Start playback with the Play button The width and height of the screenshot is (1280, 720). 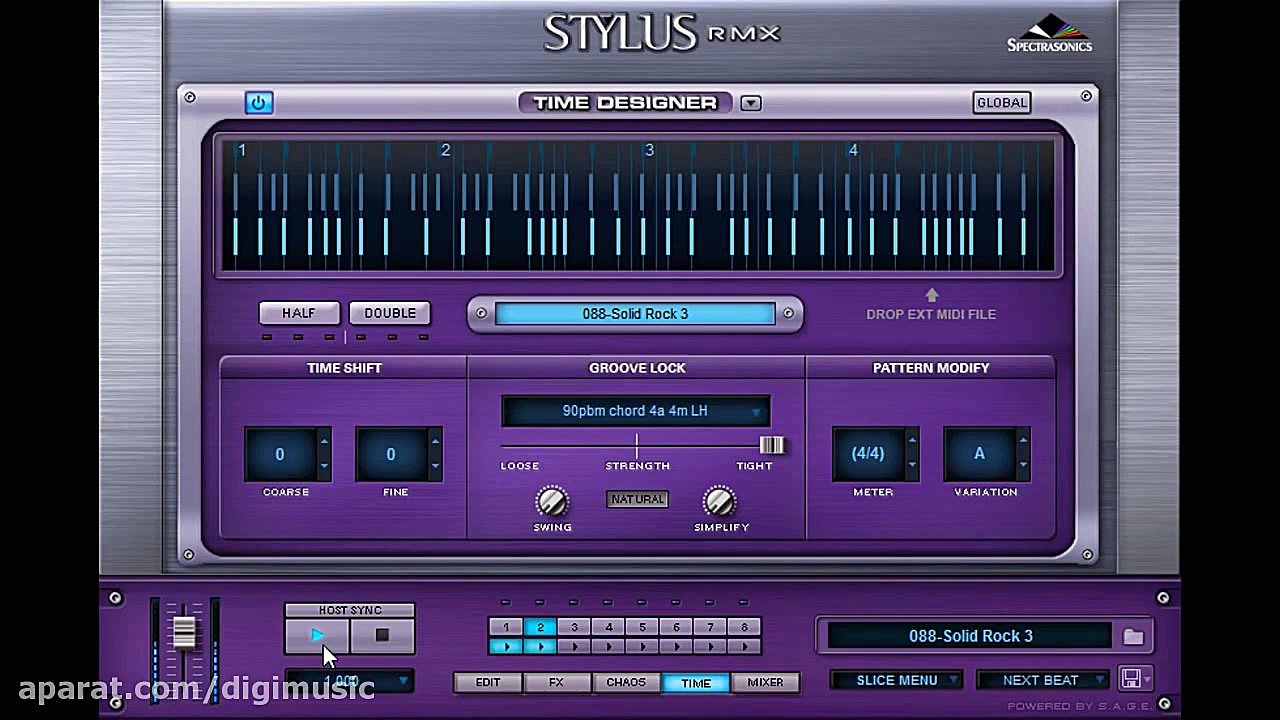317,635
